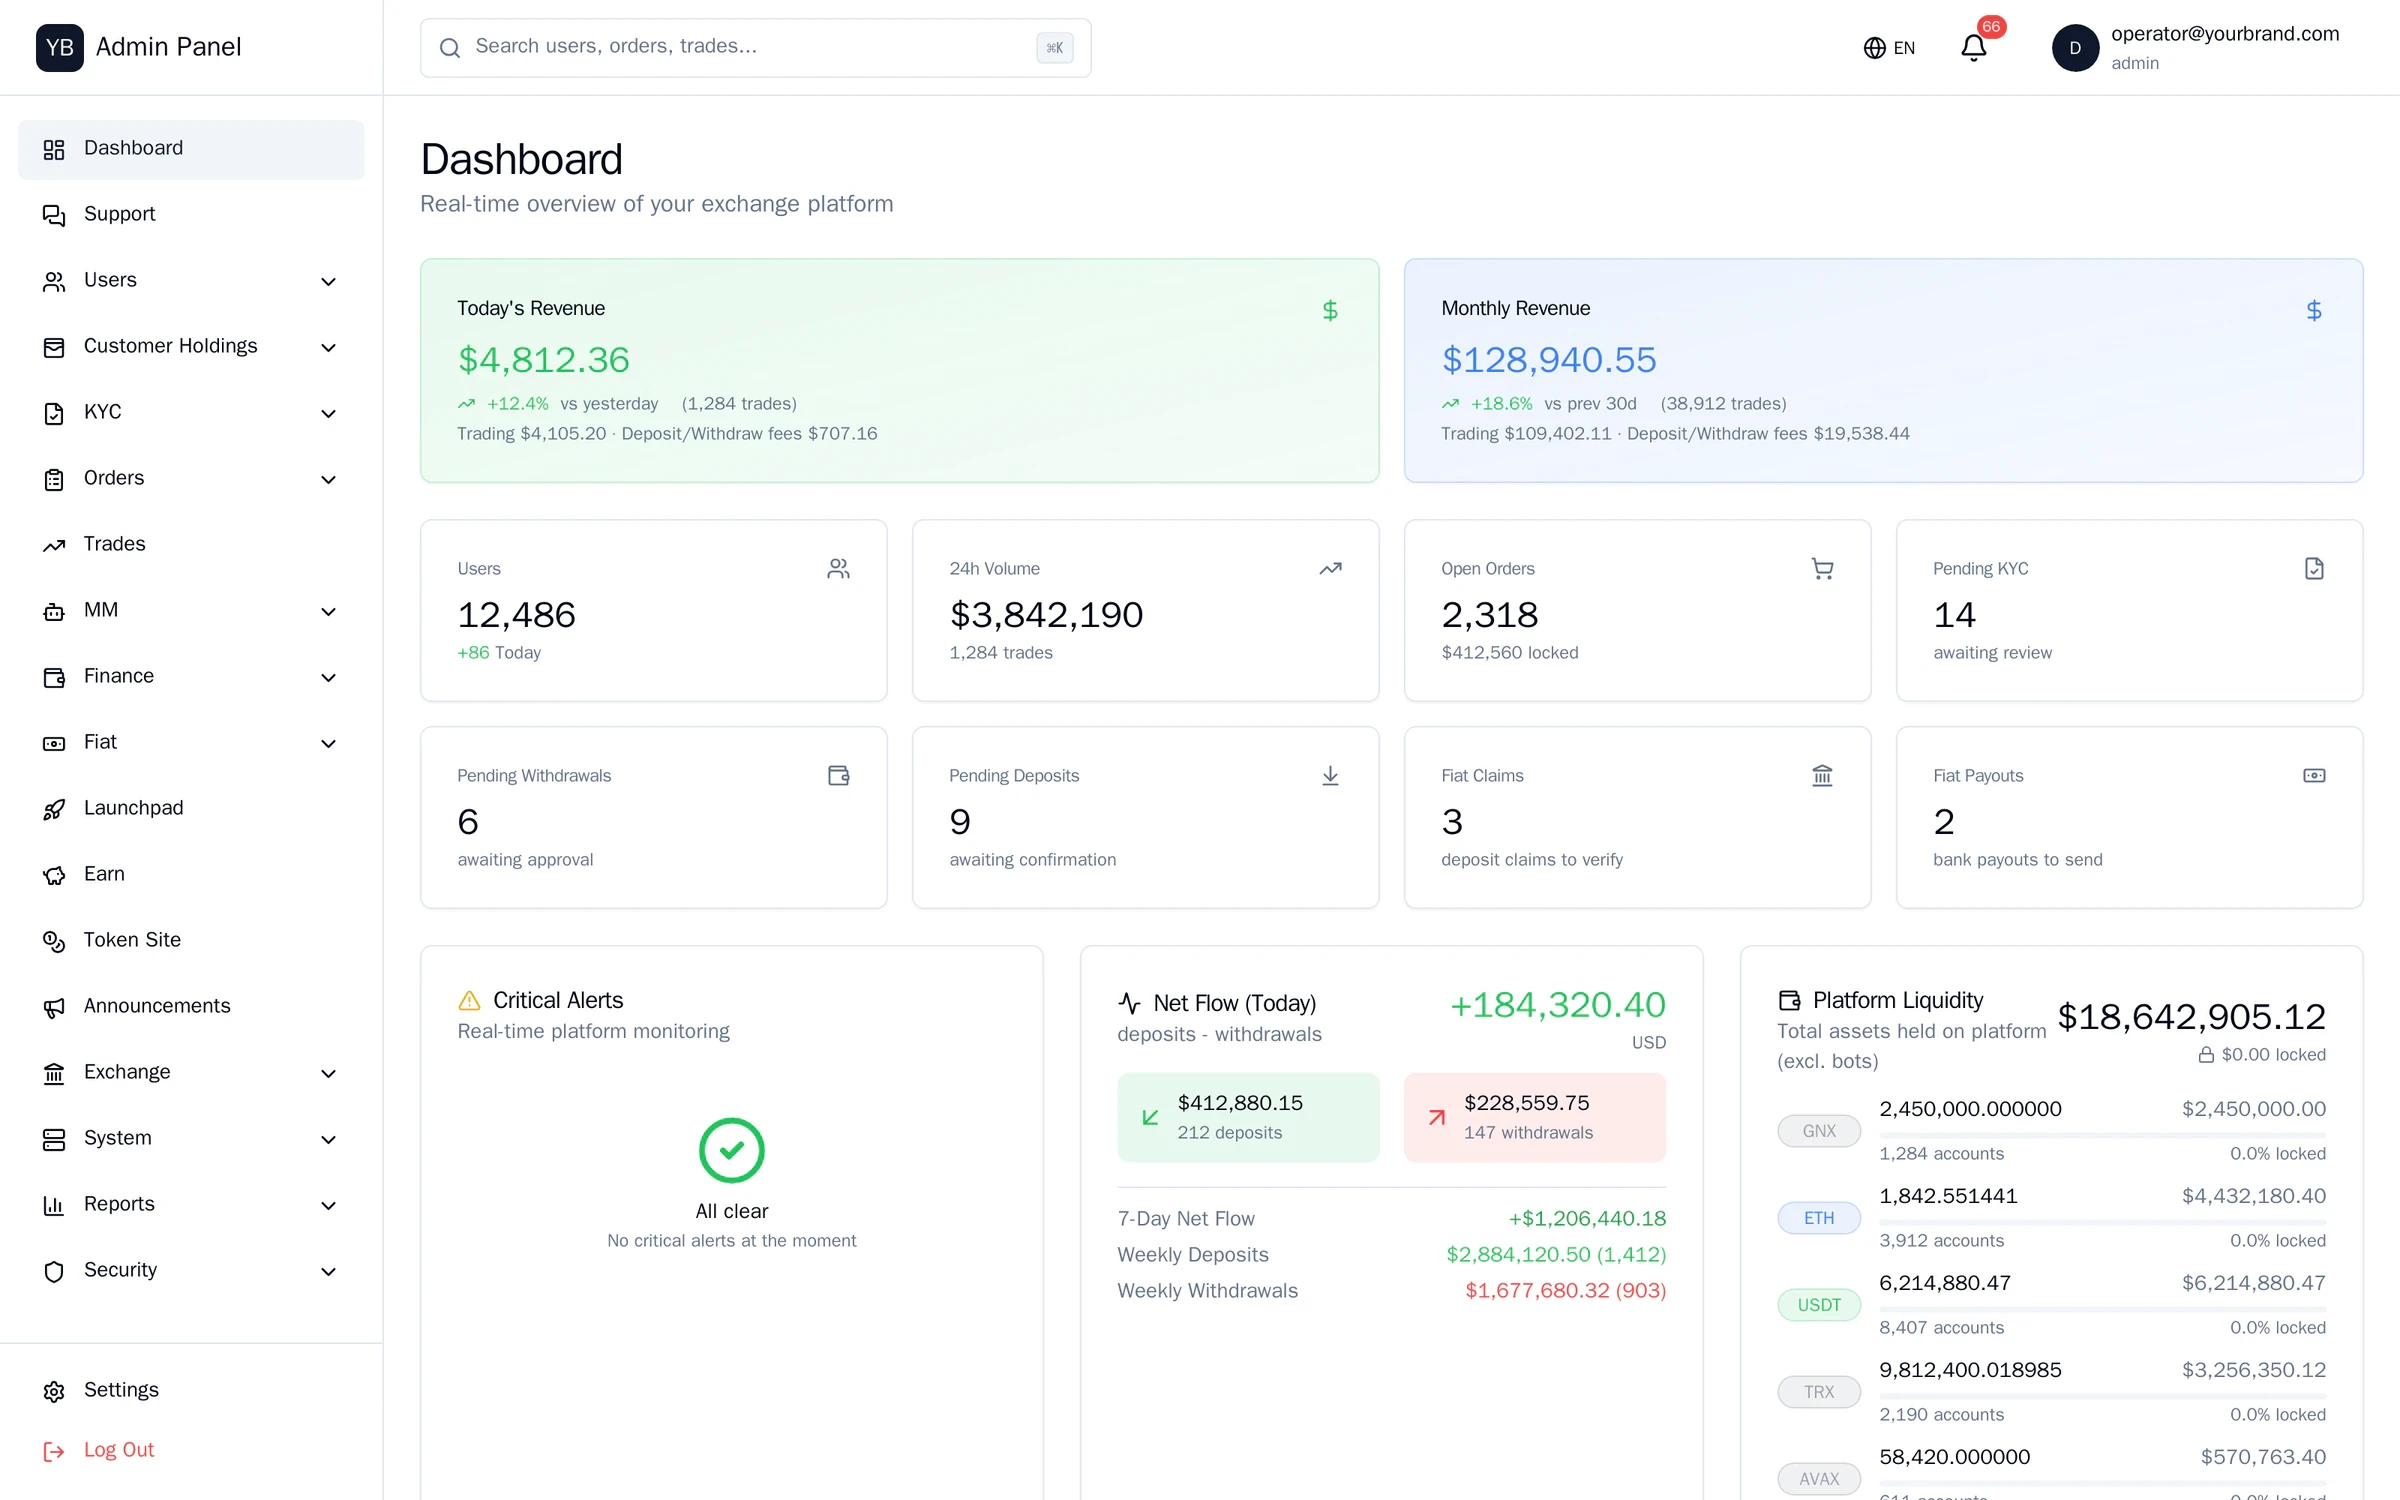
Task: Click the USDT asset badge
Action: tap(1819, 1305)
